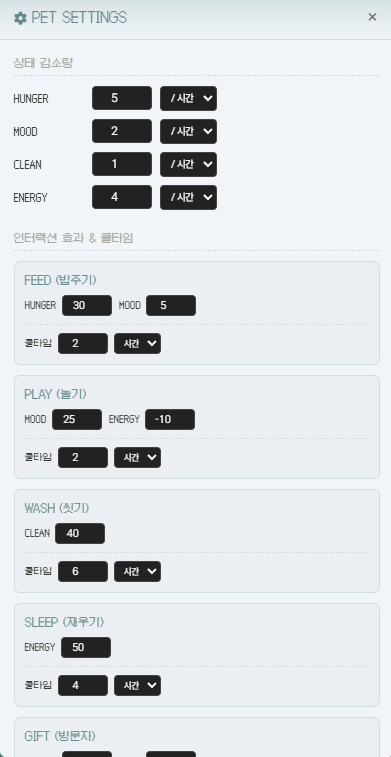Open the CLEAN decay unit dropdown
Screen dimensions: 391x757
(188, 164)
